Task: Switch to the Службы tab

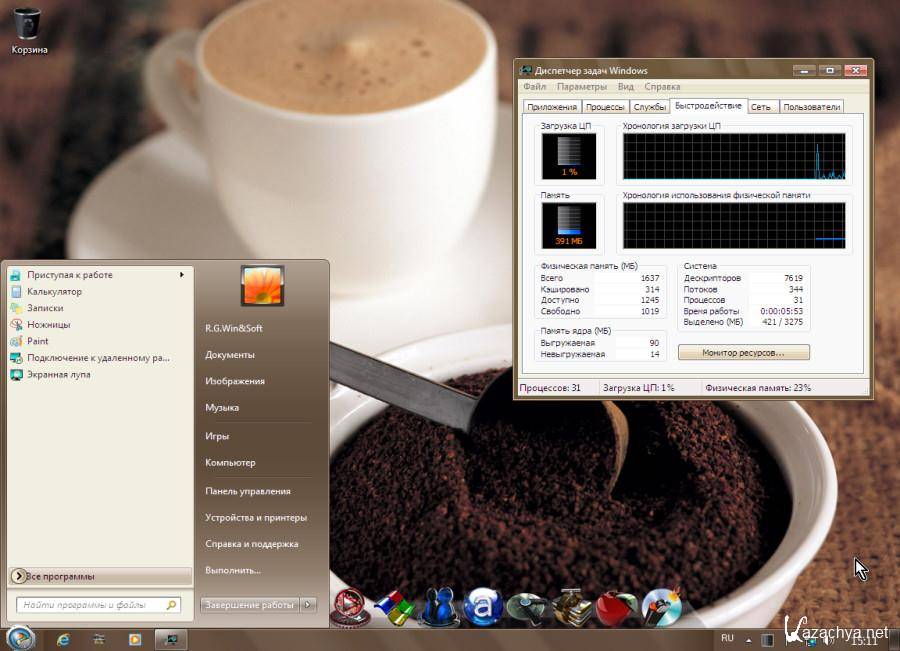Action: [650, 107]
